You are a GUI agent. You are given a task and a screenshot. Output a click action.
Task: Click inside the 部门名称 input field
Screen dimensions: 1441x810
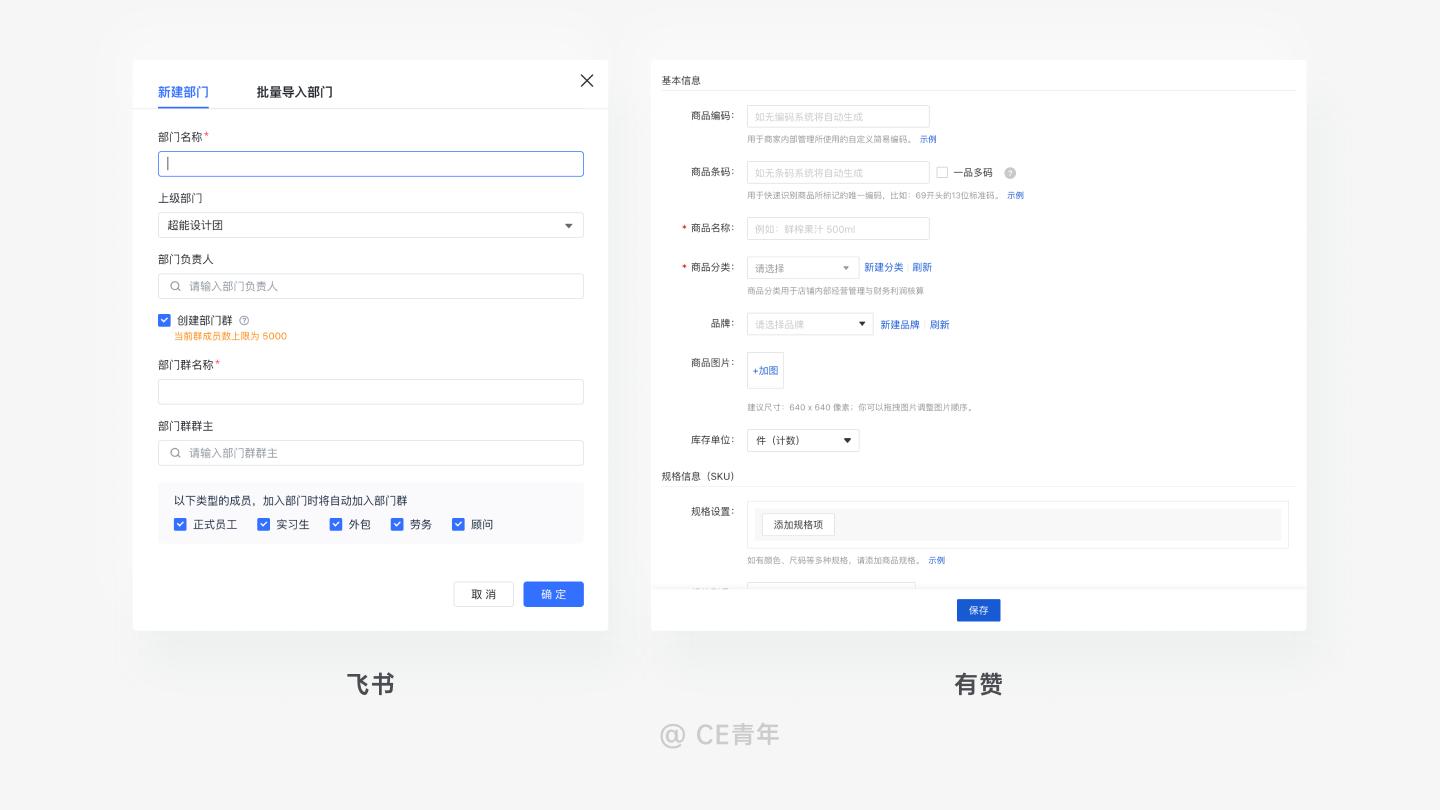pos(371,164)
